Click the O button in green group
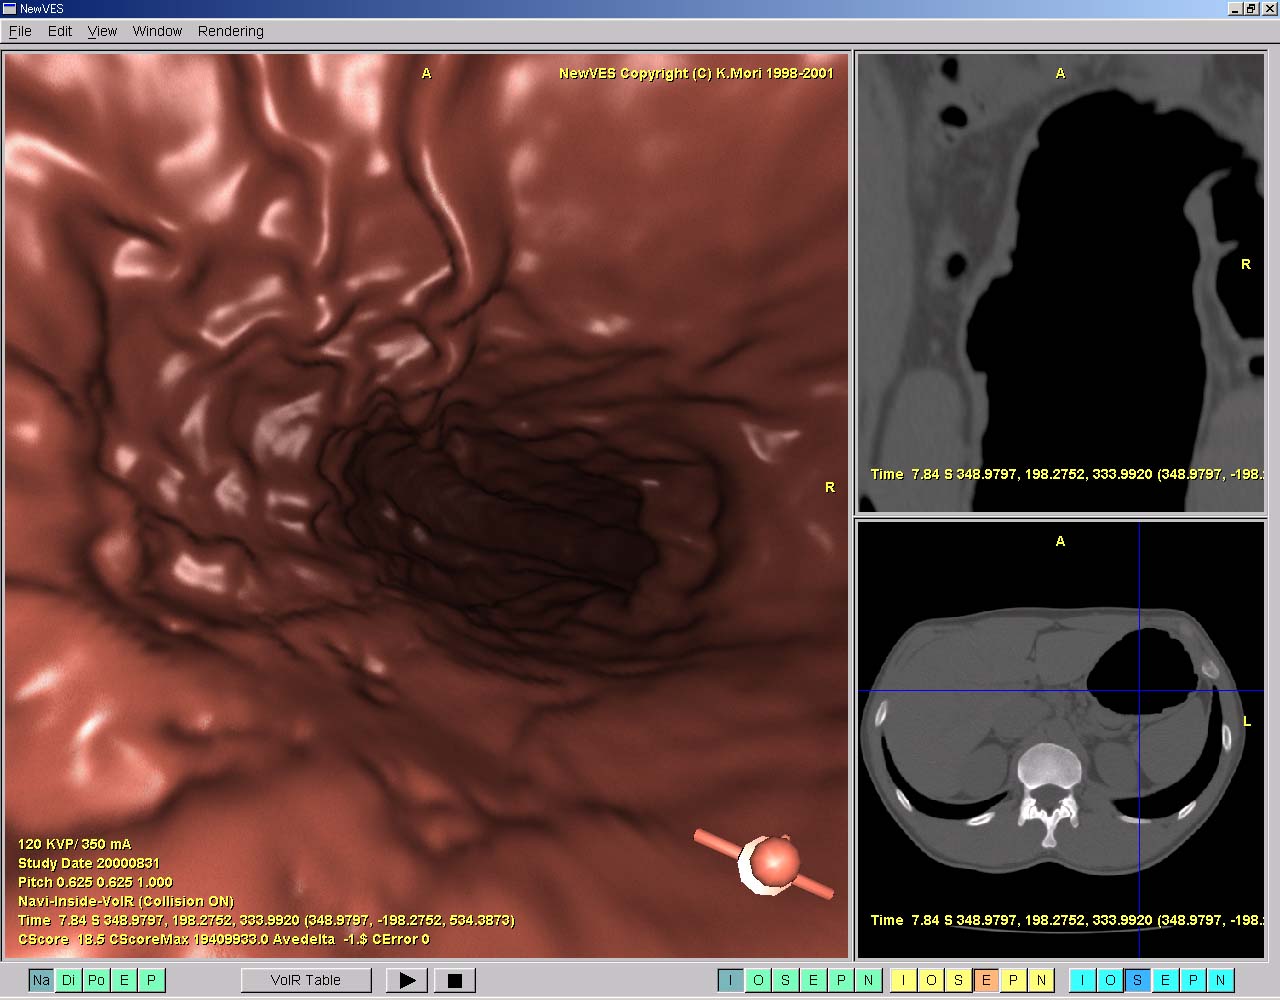1280x1000 pixels. click(758, 980)
